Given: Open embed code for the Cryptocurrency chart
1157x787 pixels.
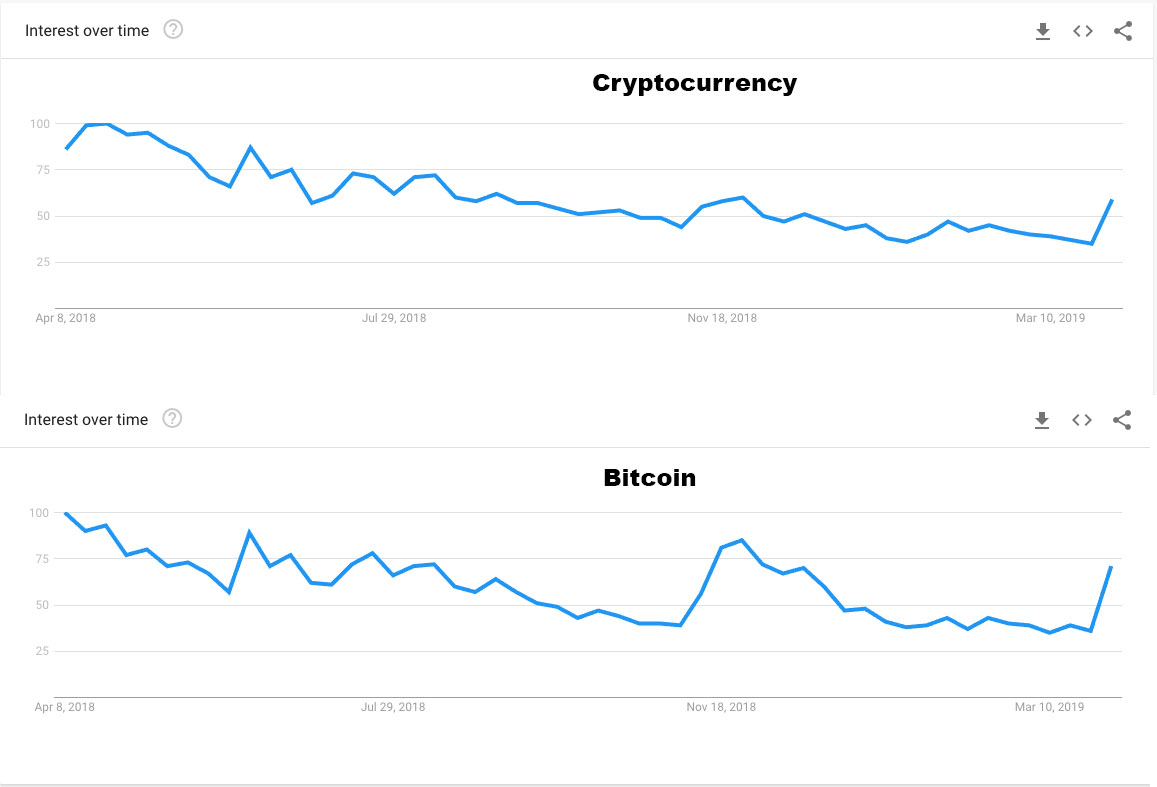Looking at the screenshot, I should click(x=1083, y=30).
